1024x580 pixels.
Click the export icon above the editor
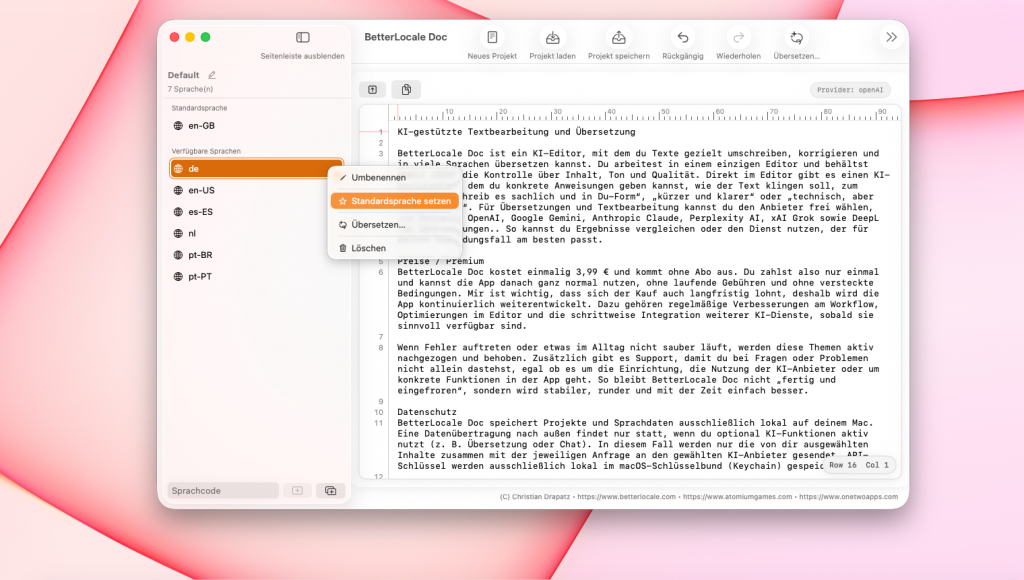coord(372,89)
